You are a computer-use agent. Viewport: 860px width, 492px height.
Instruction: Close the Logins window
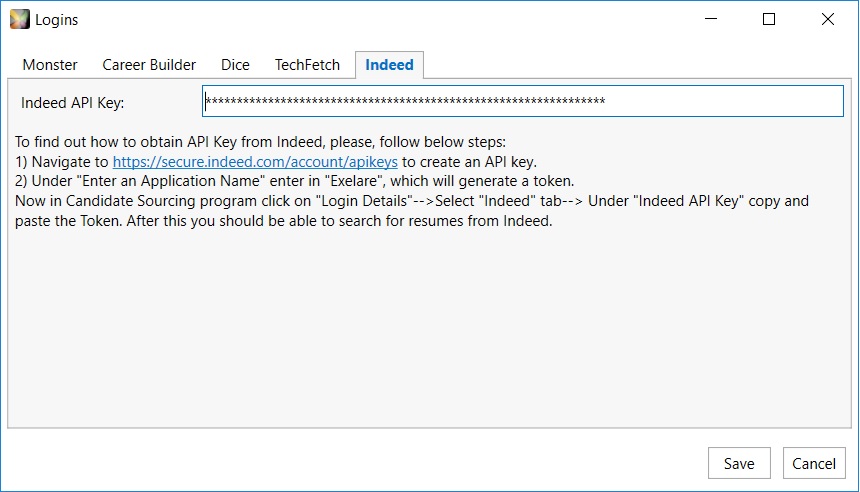[x=828, y=19]
